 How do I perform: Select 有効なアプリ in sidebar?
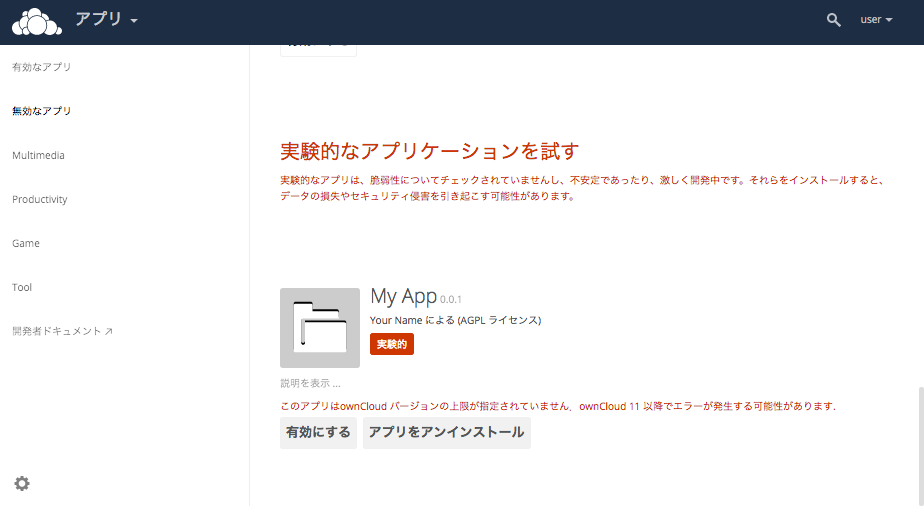tap(41, 67)
